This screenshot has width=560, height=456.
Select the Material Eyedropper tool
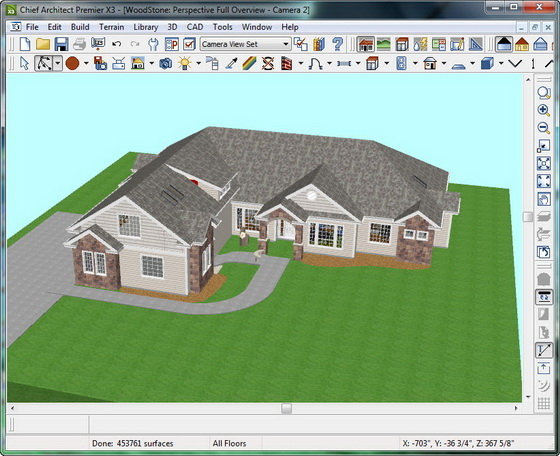(231, 64)
